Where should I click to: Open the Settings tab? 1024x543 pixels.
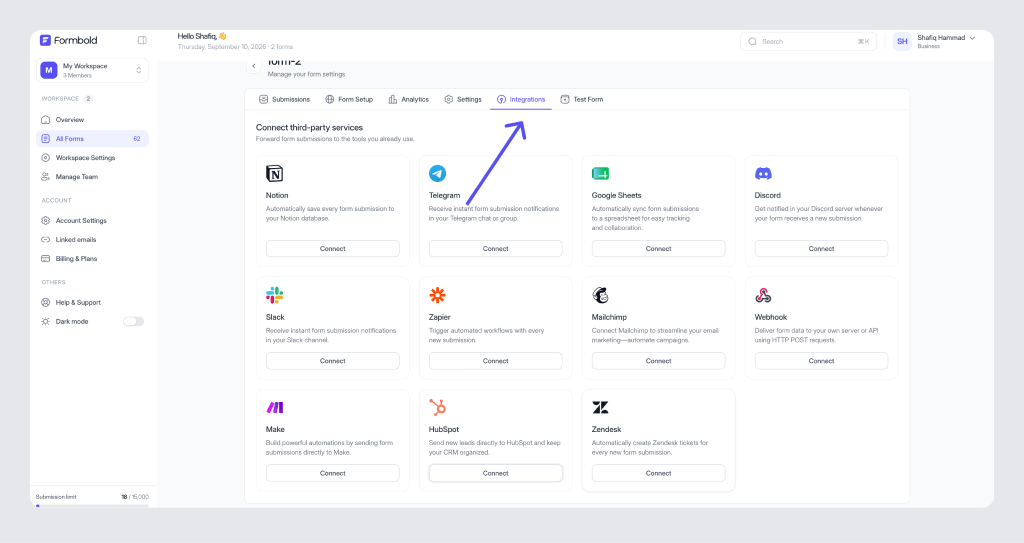pos(463,99)
